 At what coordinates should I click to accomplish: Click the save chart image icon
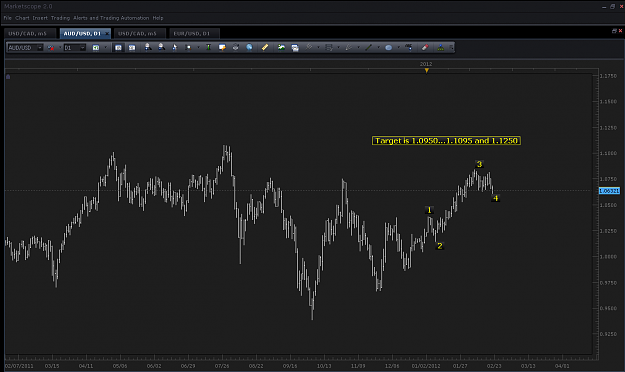281,47
